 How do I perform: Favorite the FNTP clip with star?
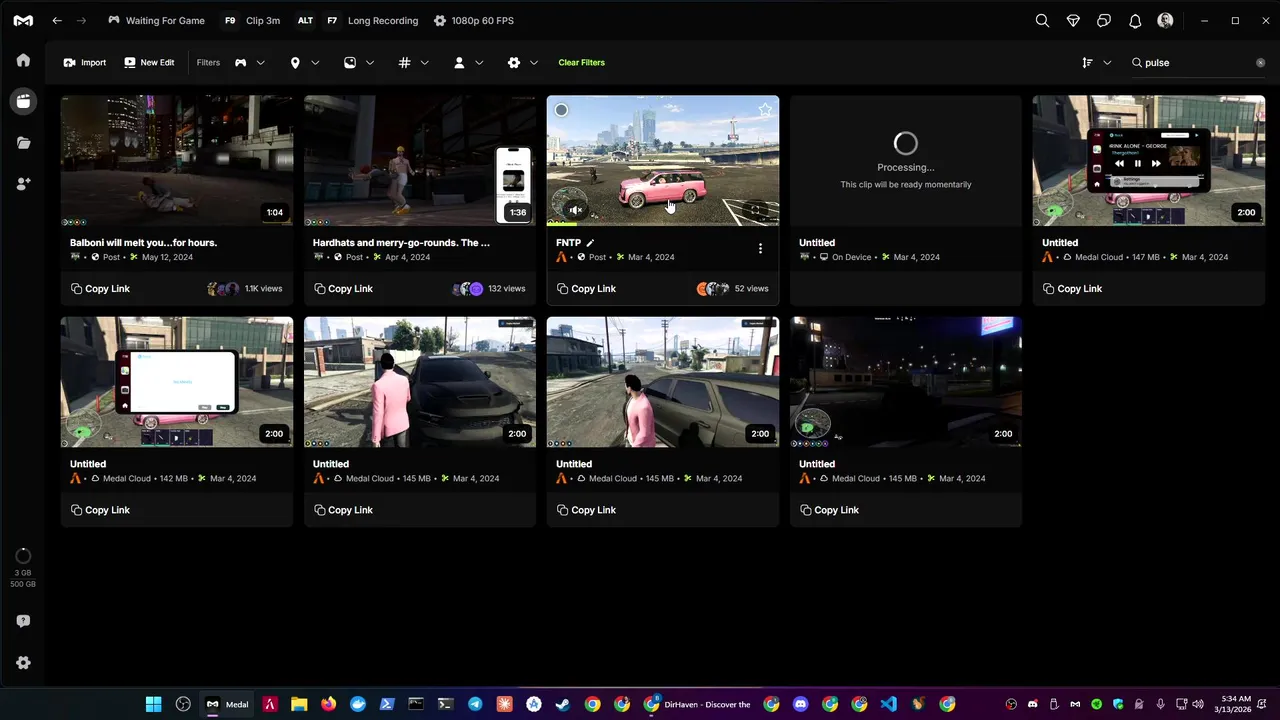pos(765,110)
